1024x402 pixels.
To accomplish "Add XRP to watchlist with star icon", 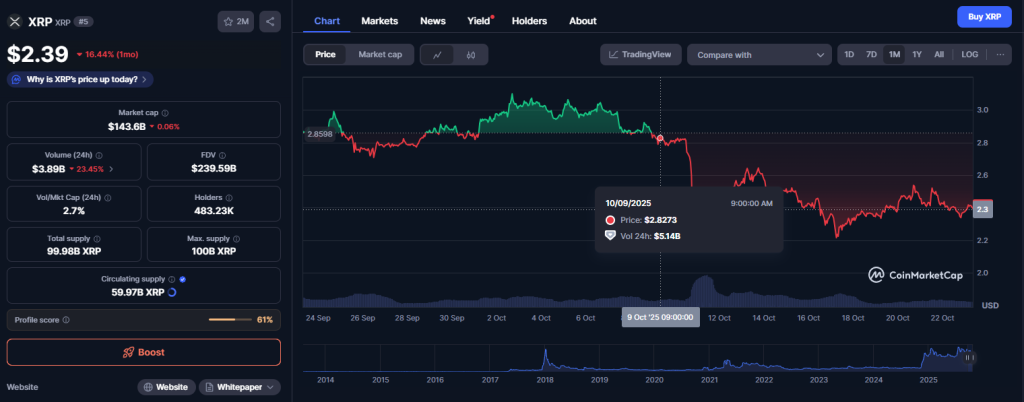I will click(235, 20).
